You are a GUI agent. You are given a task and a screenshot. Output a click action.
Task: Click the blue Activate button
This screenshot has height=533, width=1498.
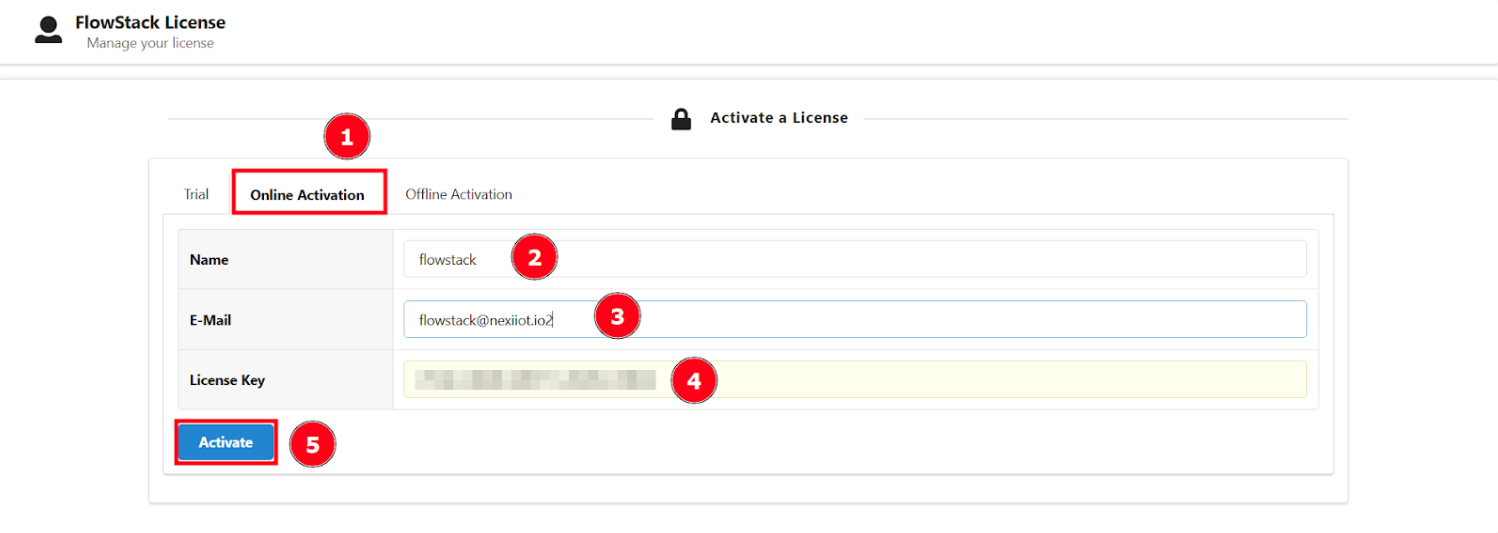click(226, 442)
